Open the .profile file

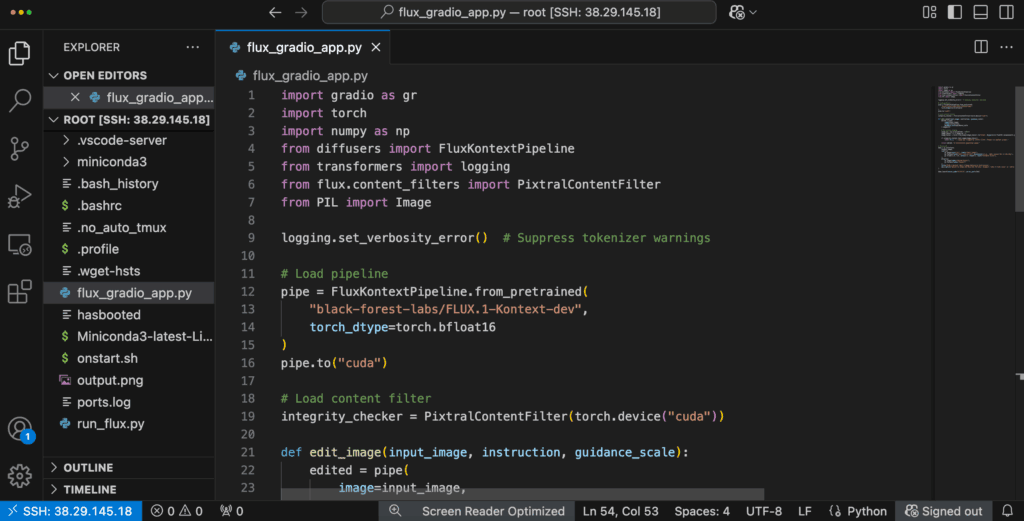point(129,249)
